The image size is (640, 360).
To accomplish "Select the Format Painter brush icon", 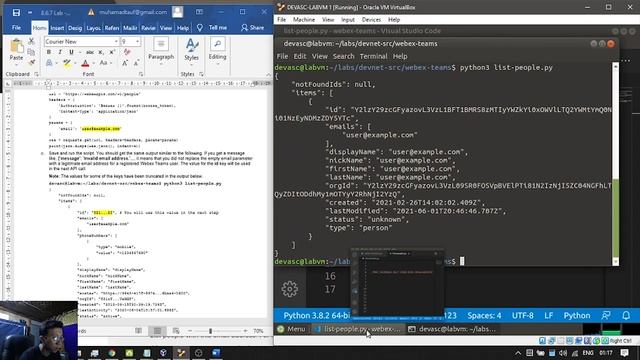I will tap(31, 62).
